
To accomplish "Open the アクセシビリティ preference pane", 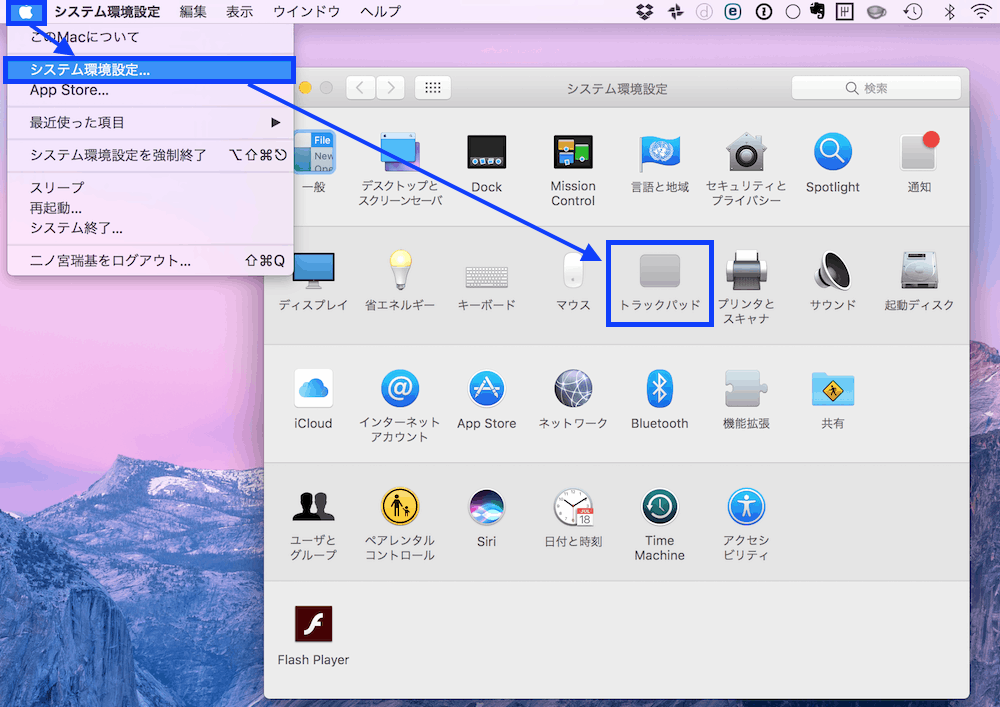I will pos(746,524).
